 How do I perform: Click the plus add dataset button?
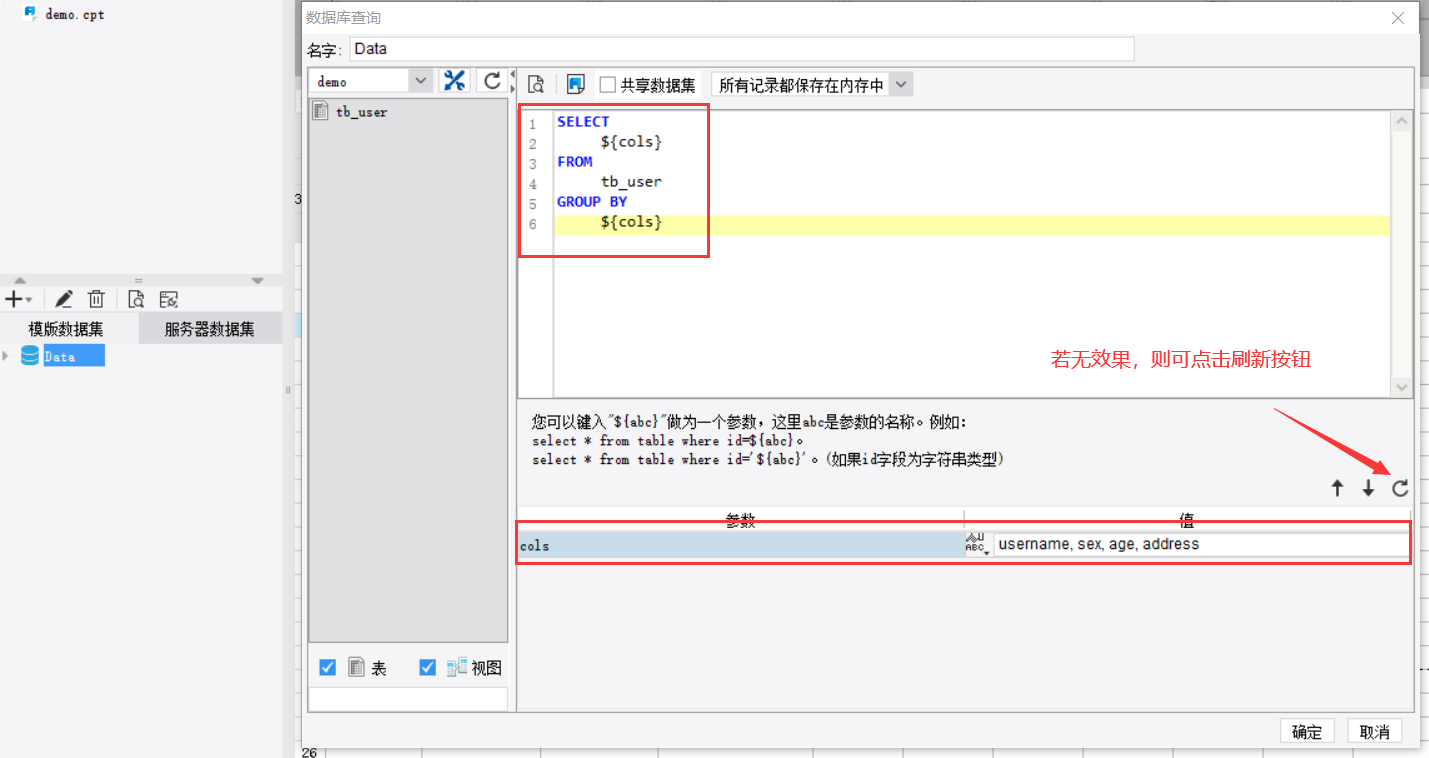pyautogui.click(x=14, y=299)
